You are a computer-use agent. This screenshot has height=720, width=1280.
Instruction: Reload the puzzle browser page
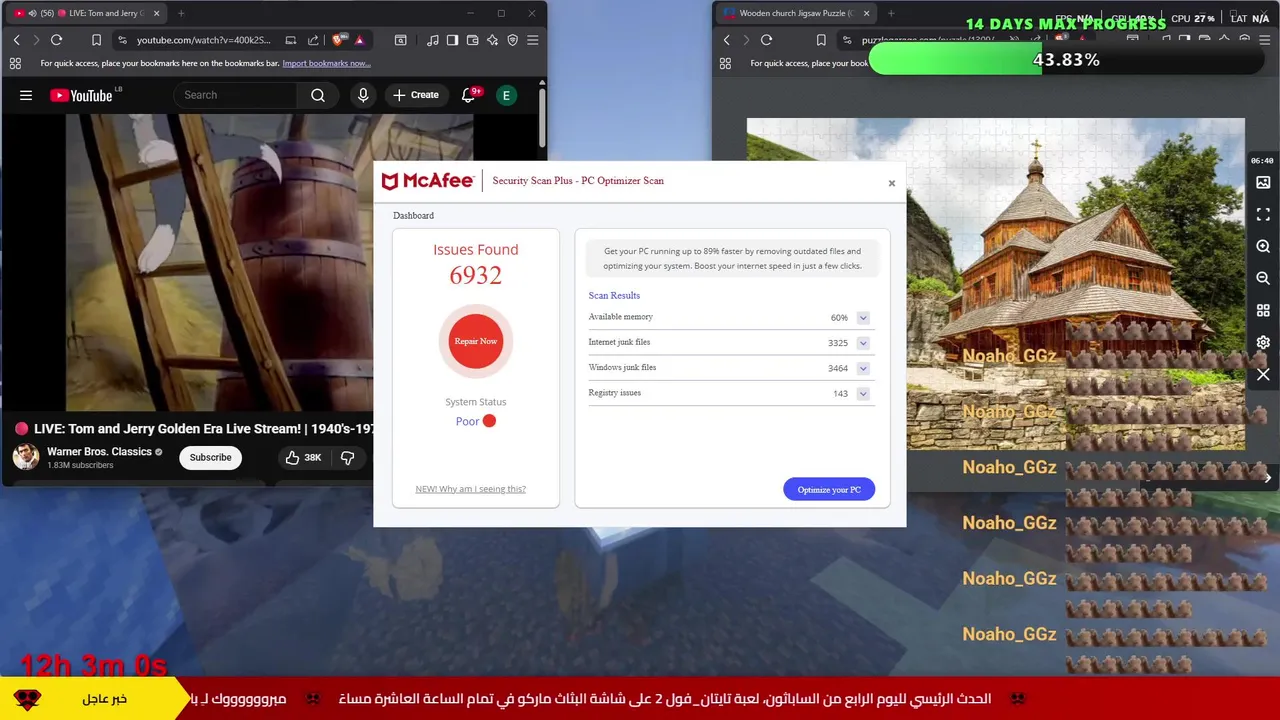click(x=766, y=40)
